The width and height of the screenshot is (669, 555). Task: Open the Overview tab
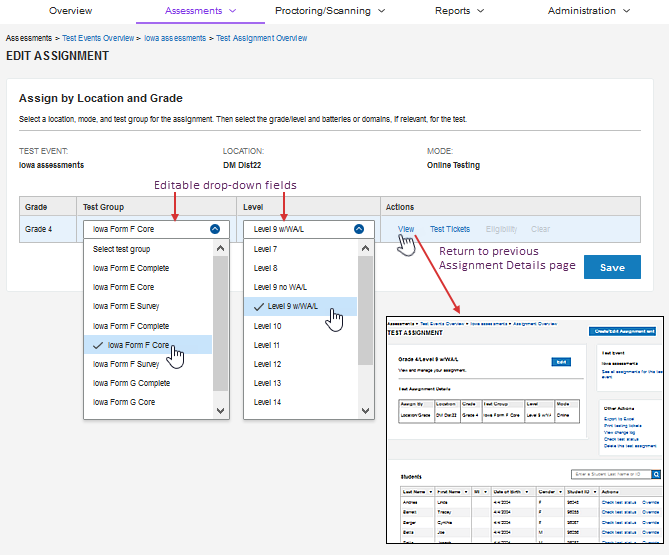click(70, 11)
